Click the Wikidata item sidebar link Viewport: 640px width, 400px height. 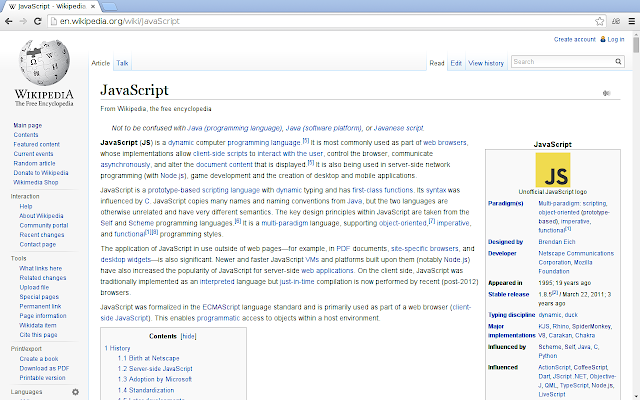click(x=38, y=325)
